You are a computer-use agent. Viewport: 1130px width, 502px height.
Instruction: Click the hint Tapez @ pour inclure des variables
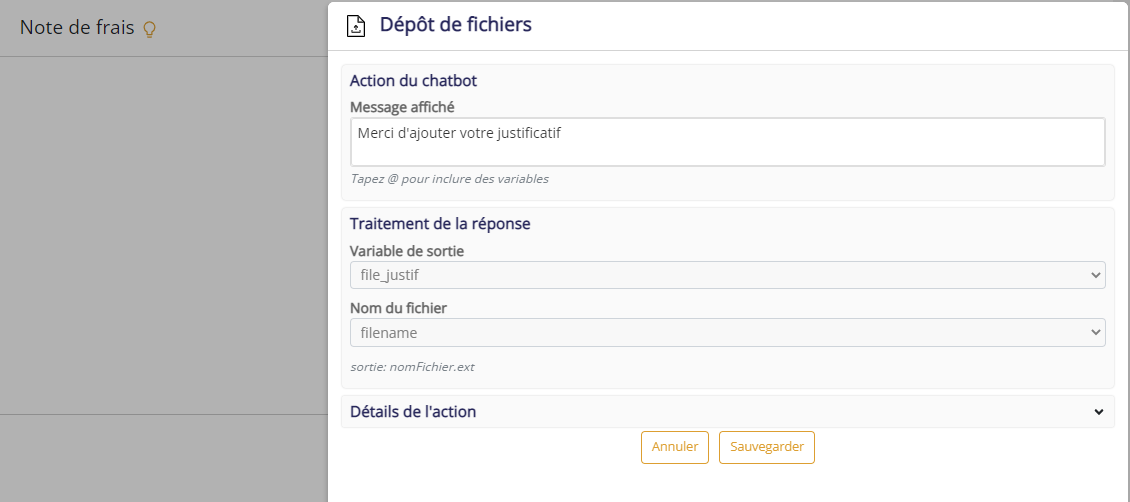[x=450, y=179]
